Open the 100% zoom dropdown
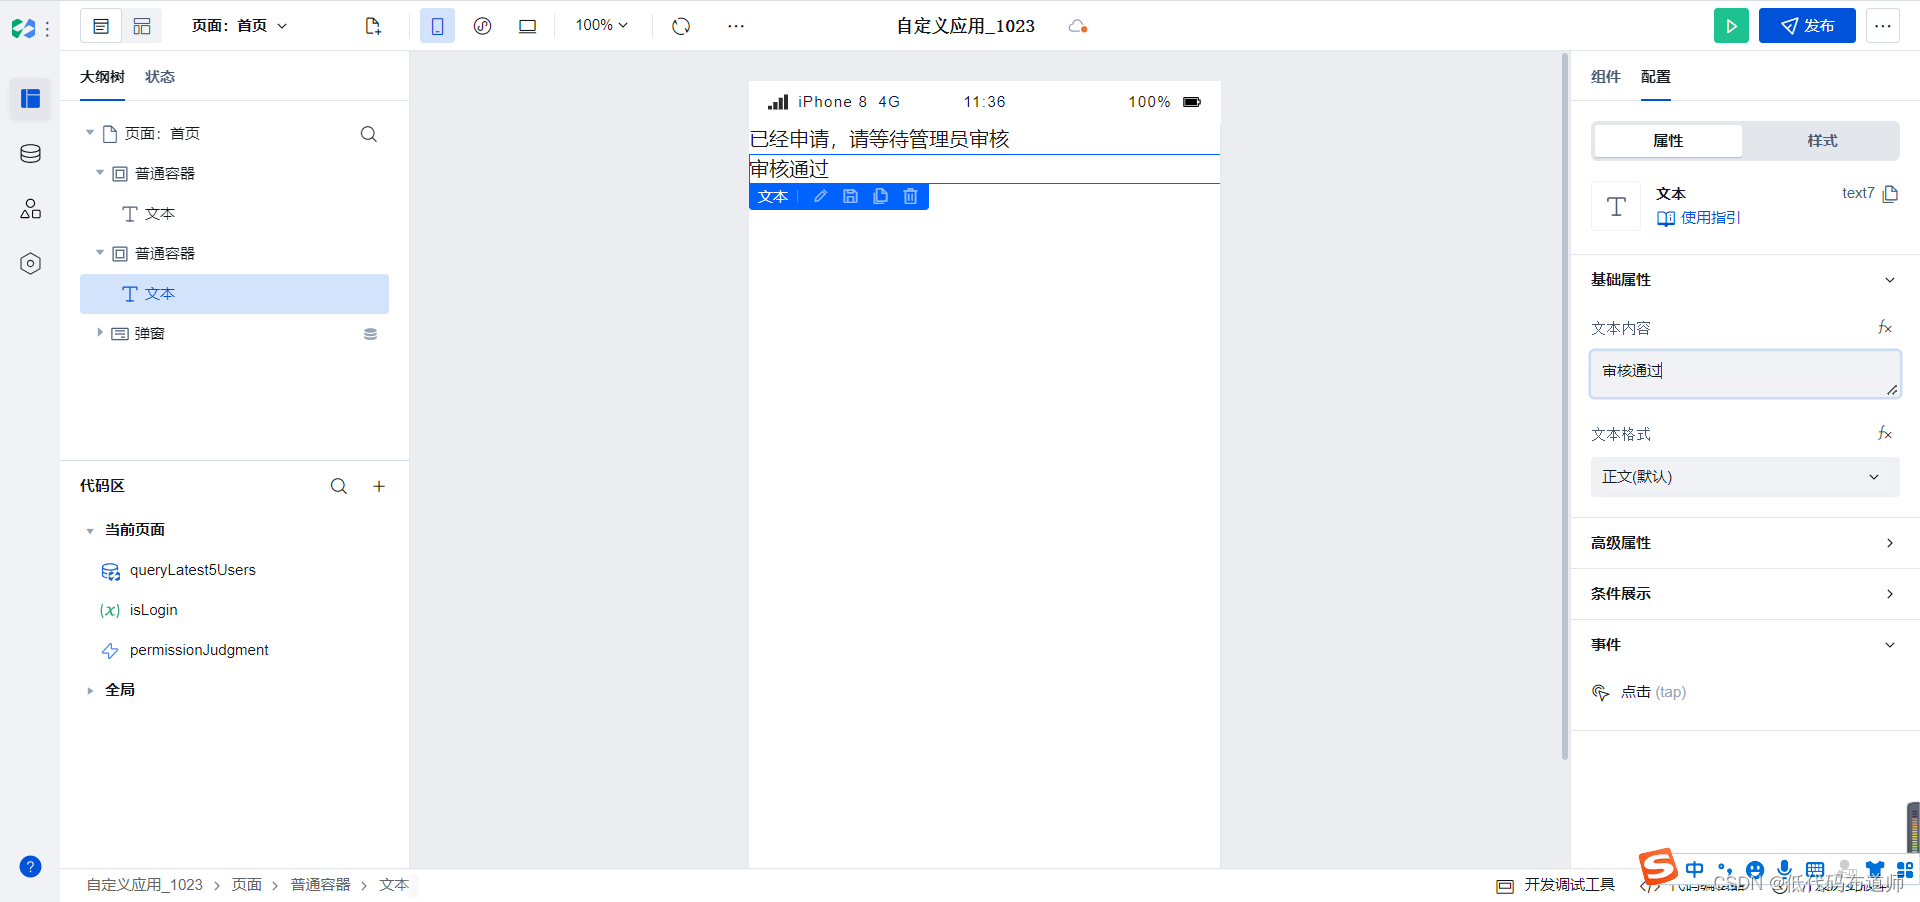 click(x=601, y=25)
